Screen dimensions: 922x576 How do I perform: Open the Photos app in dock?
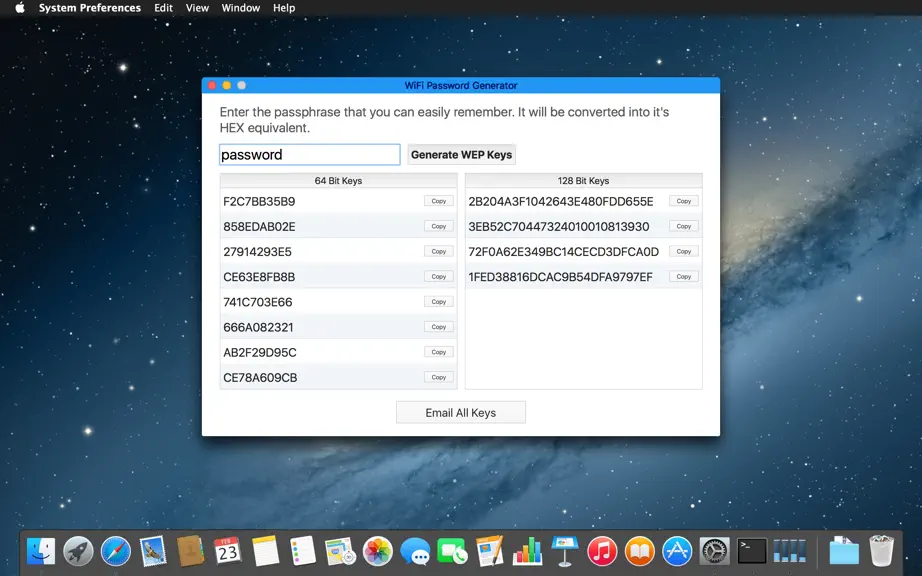click(378, 551)
